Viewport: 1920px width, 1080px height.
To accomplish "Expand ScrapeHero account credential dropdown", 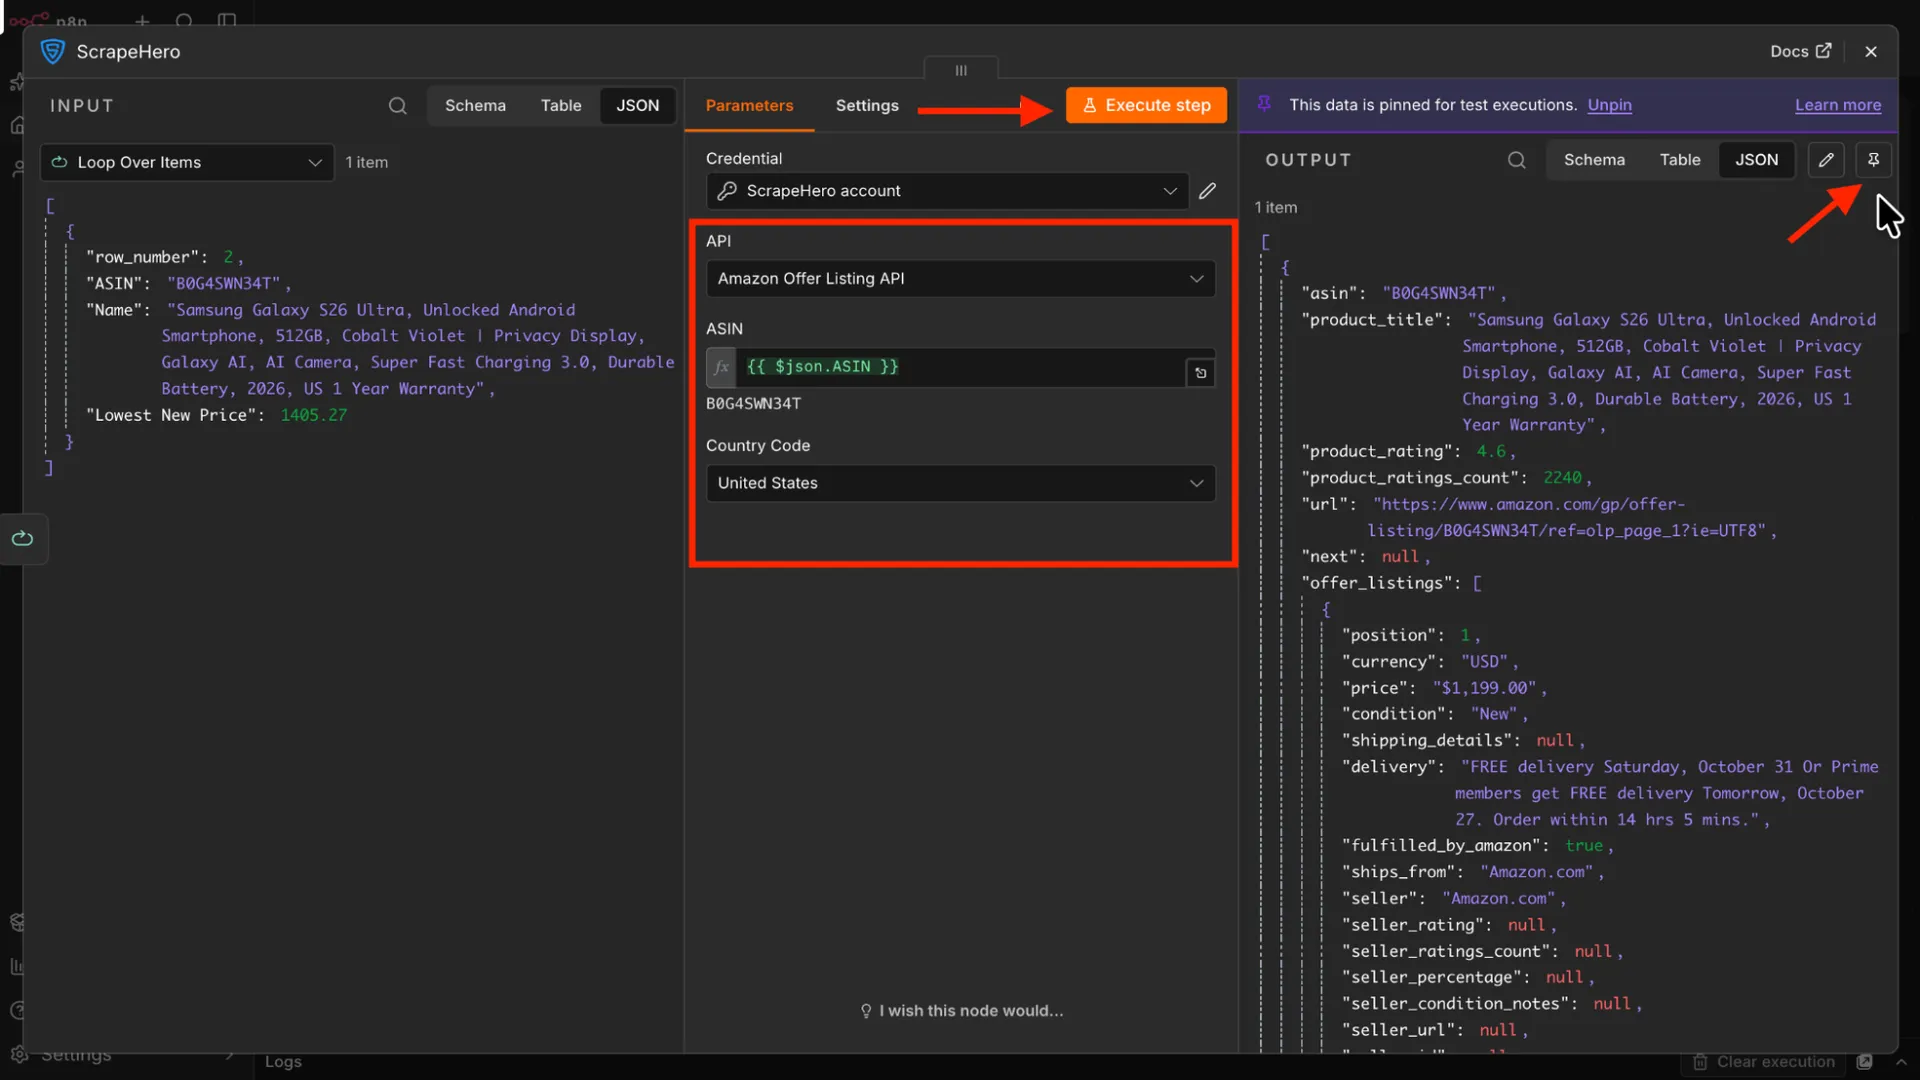I will [x=947, y=191].
